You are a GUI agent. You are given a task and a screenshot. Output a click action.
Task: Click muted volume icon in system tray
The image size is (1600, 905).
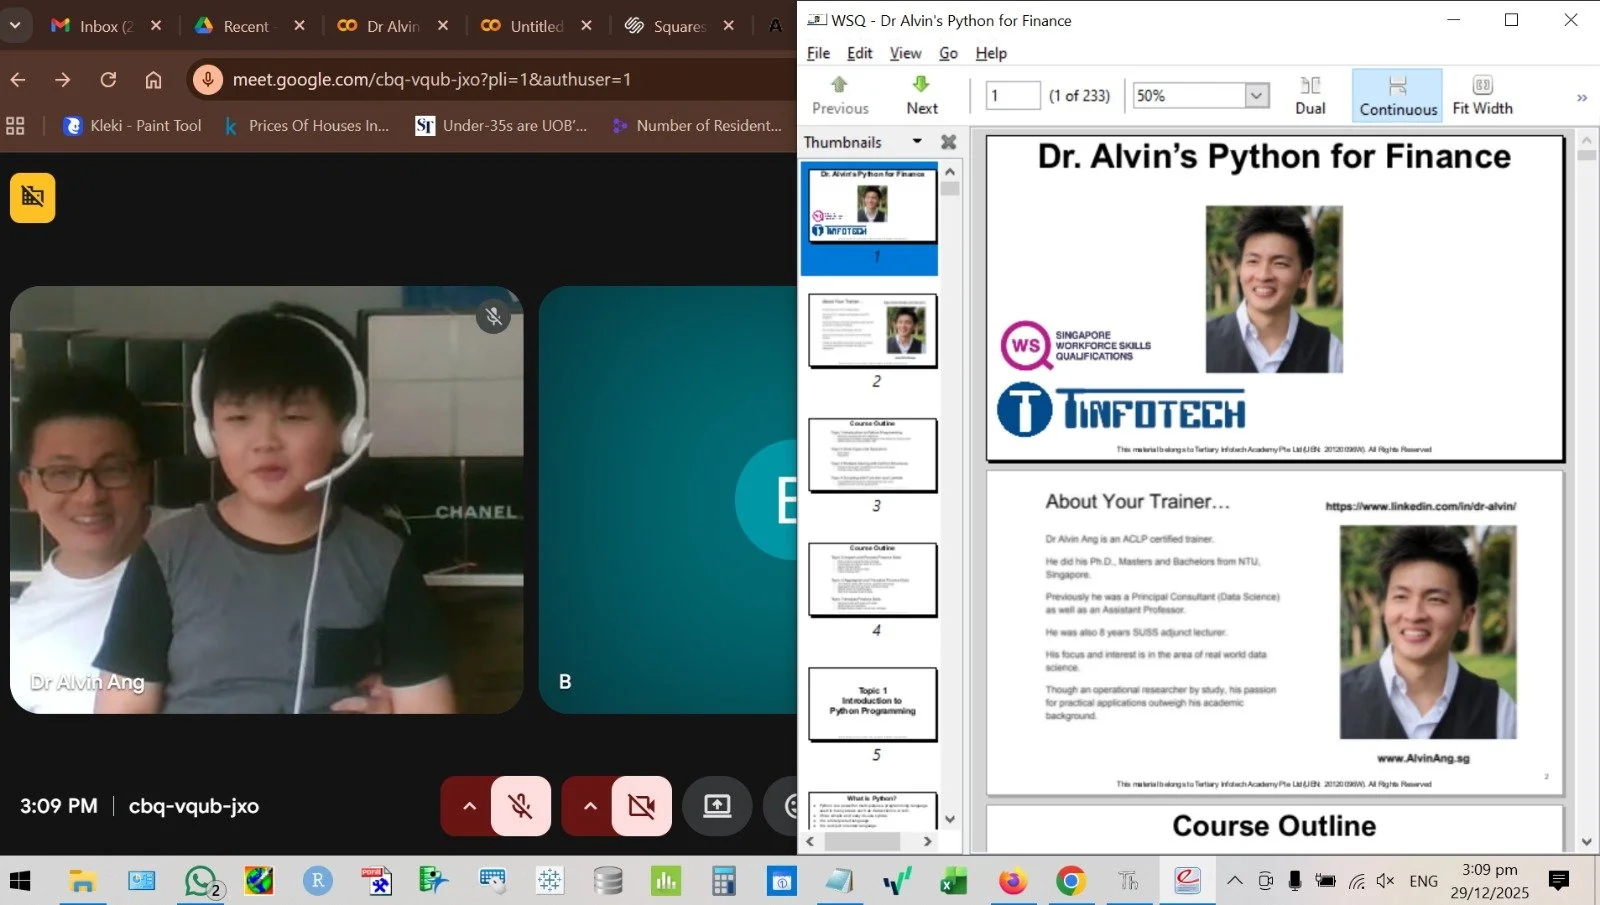tap(1385, 881)
